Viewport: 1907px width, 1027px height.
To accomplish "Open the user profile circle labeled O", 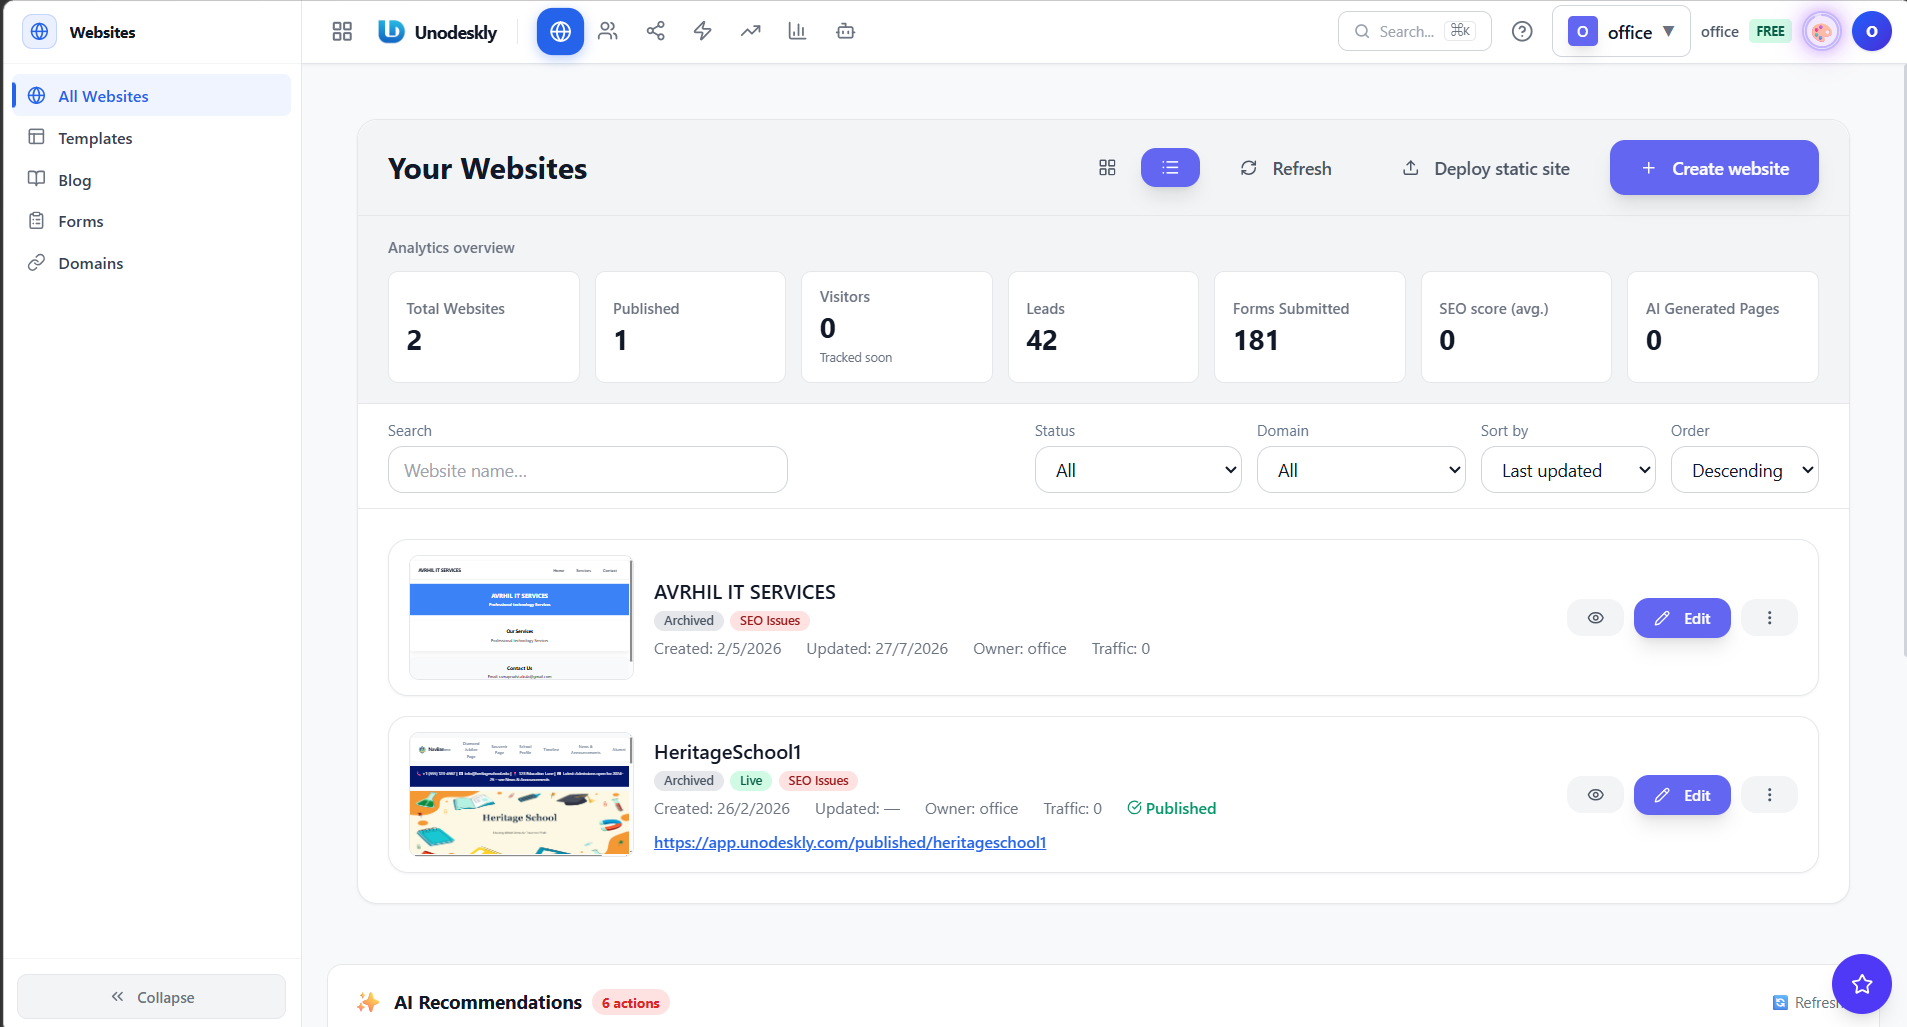I will click(x=1872, y=32).
